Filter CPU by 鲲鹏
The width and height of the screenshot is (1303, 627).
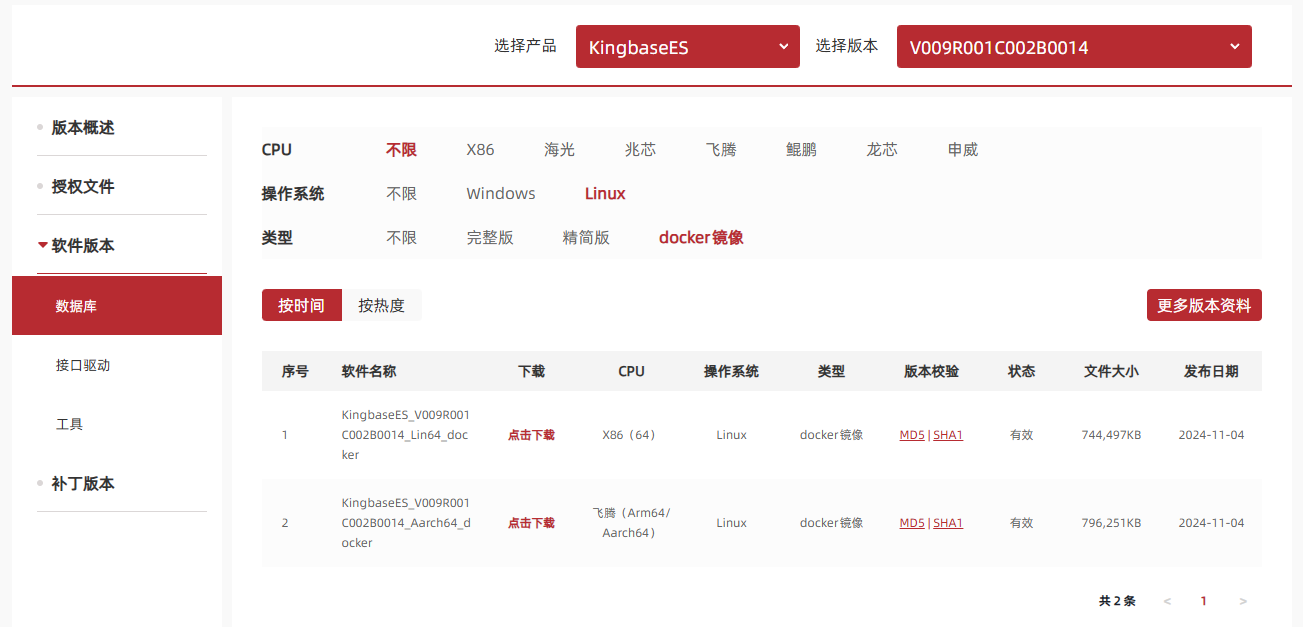tap(801, 150)
